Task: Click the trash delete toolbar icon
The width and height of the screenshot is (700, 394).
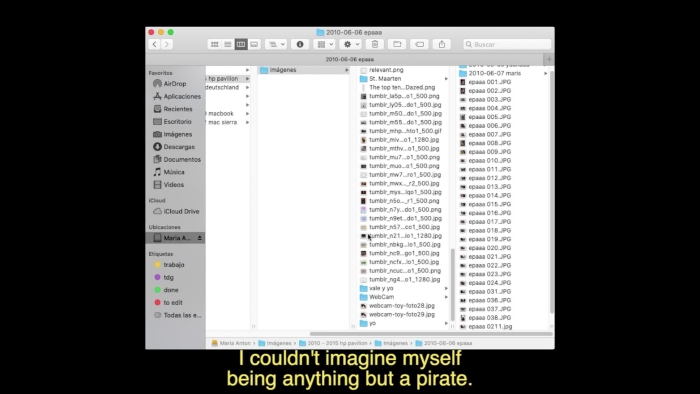Action: (x=375, y=44)
